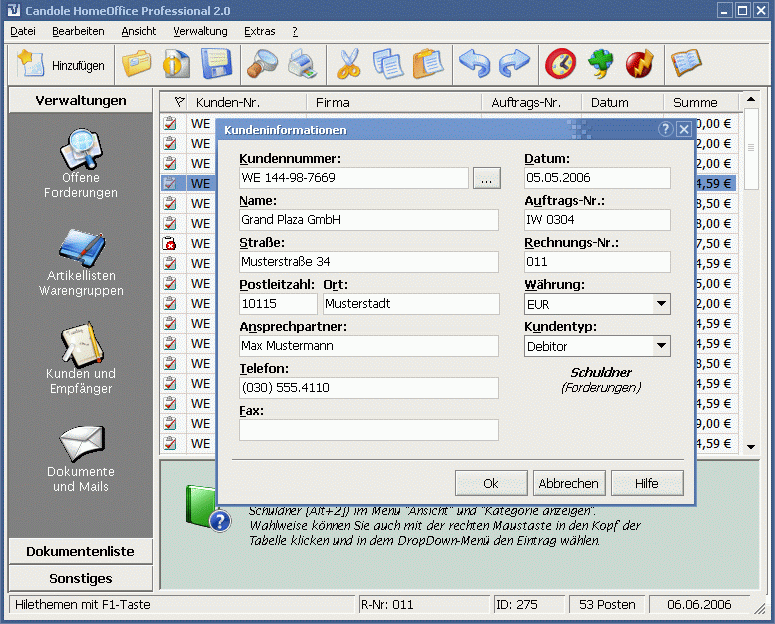775x624 pixels.
Task: Click the scissors cut icon
Action: [x=348, y=65]
